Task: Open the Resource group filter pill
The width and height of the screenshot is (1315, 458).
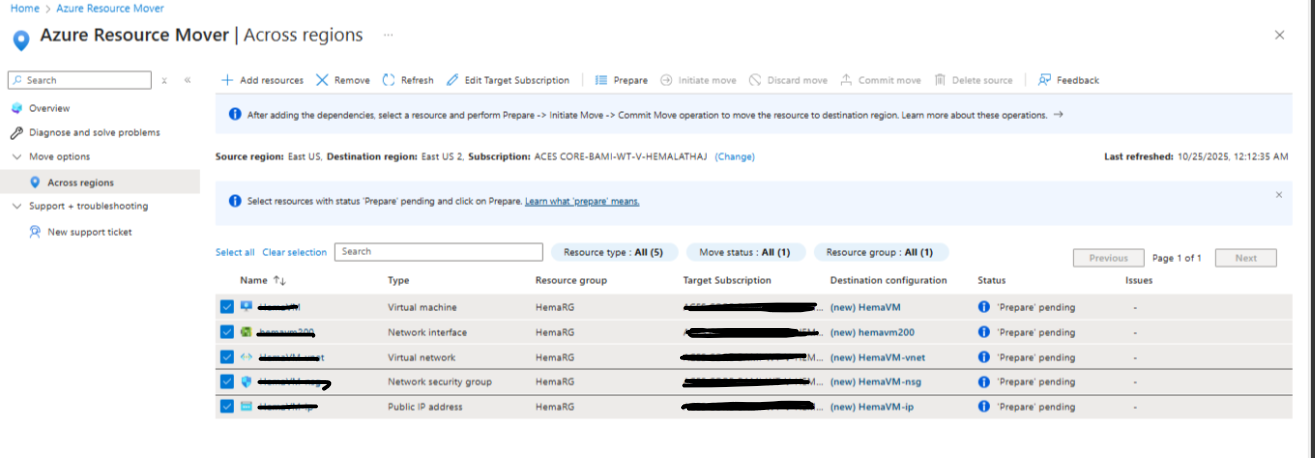Action: coord(880,252)
